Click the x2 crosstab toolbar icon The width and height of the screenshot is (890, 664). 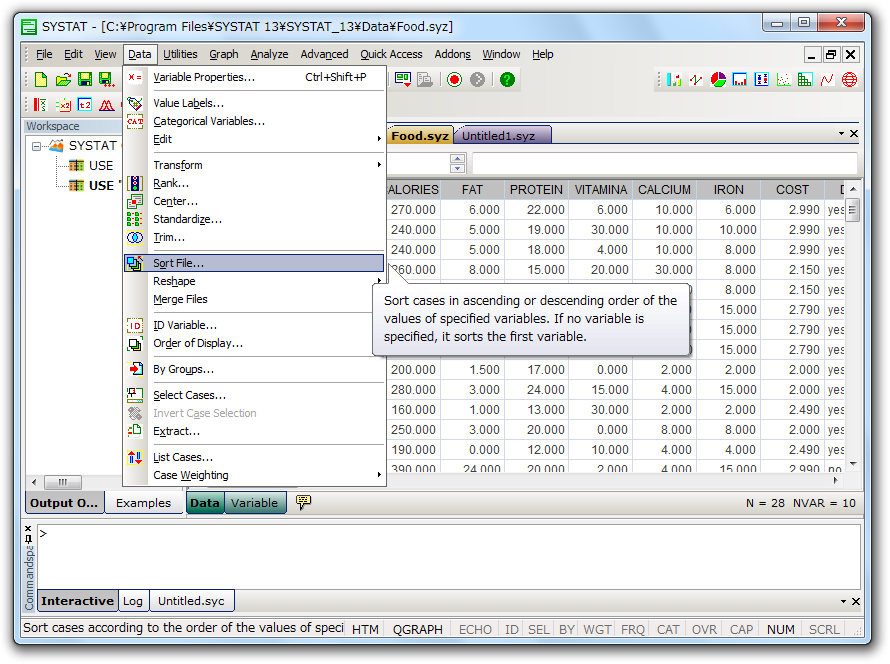[x=63, y=105]
